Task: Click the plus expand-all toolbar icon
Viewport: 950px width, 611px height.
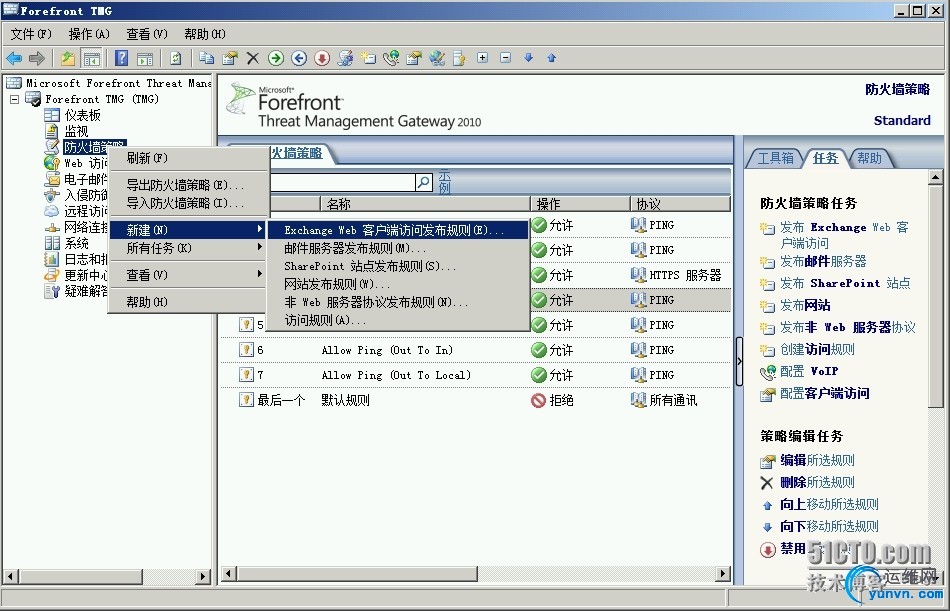Action: coord(482,58)
